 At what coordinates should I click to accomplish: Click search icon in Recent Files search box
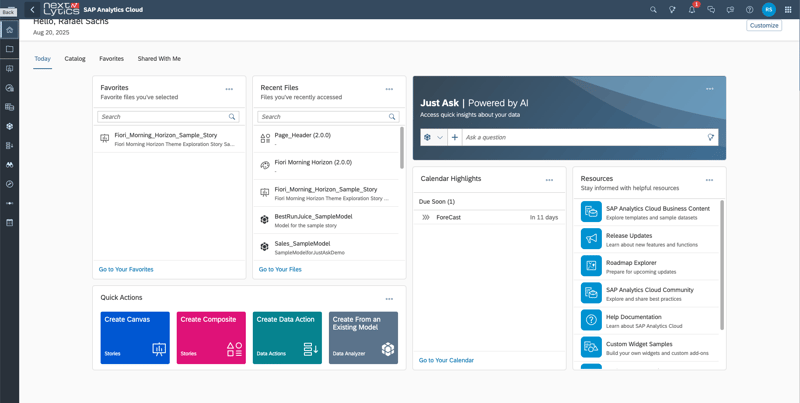coord(392,117)
